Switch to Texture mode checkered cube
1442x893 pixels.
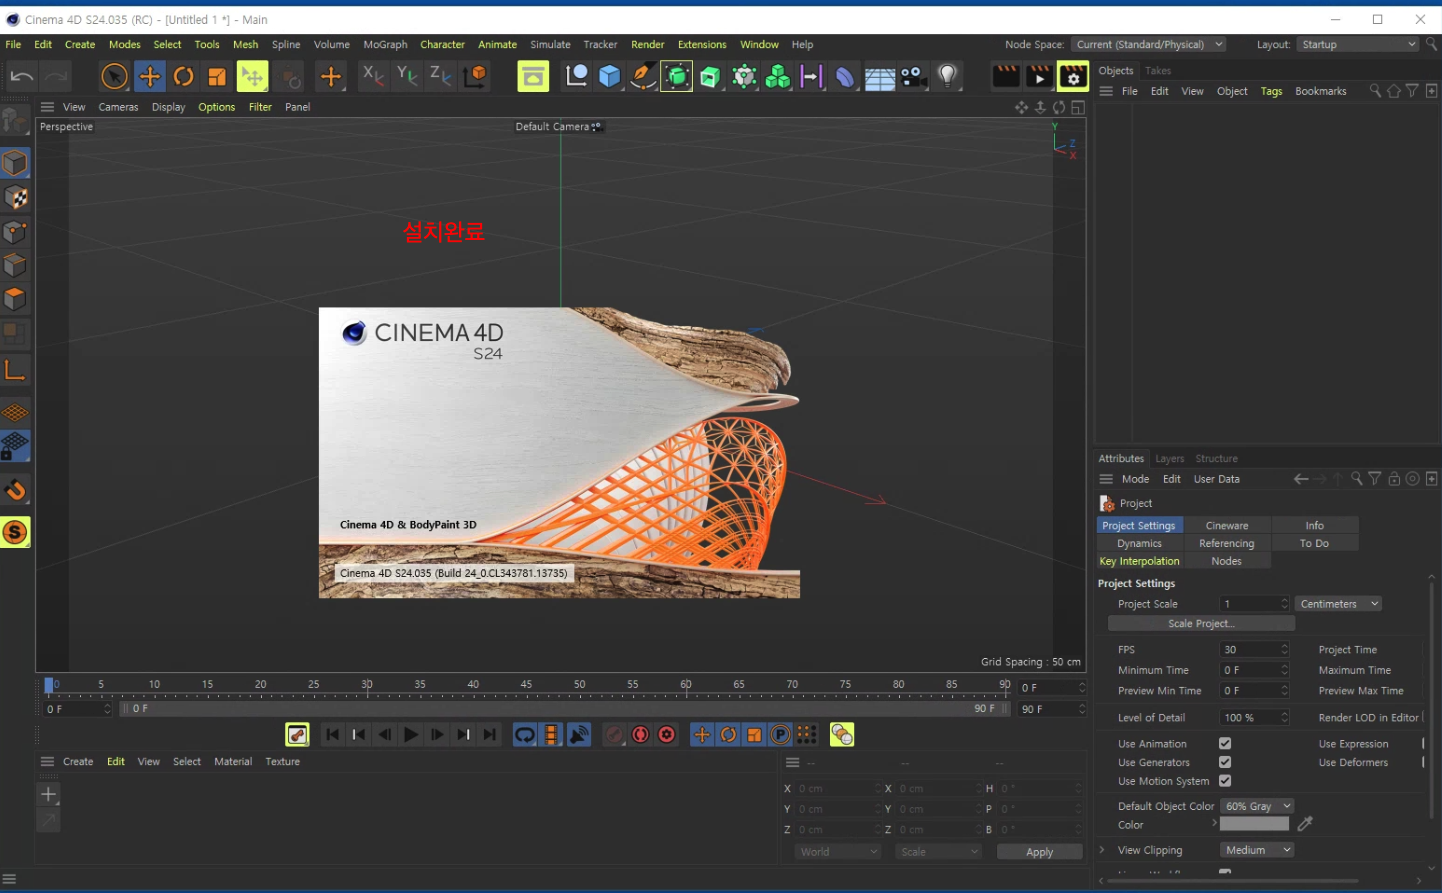coord(15,198)
